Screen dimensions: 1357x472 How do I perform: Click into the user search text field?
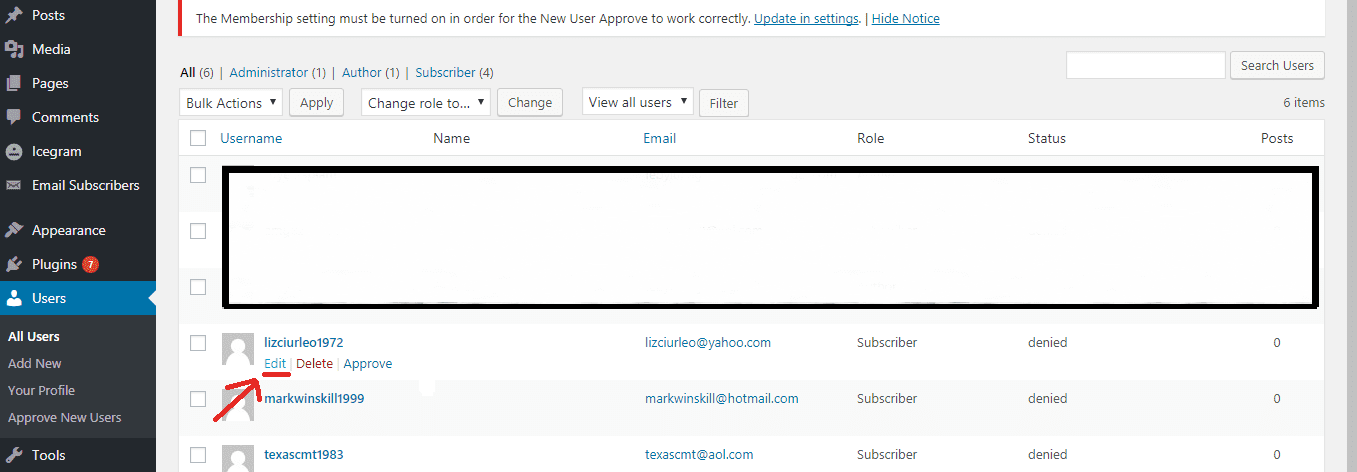1145,66
